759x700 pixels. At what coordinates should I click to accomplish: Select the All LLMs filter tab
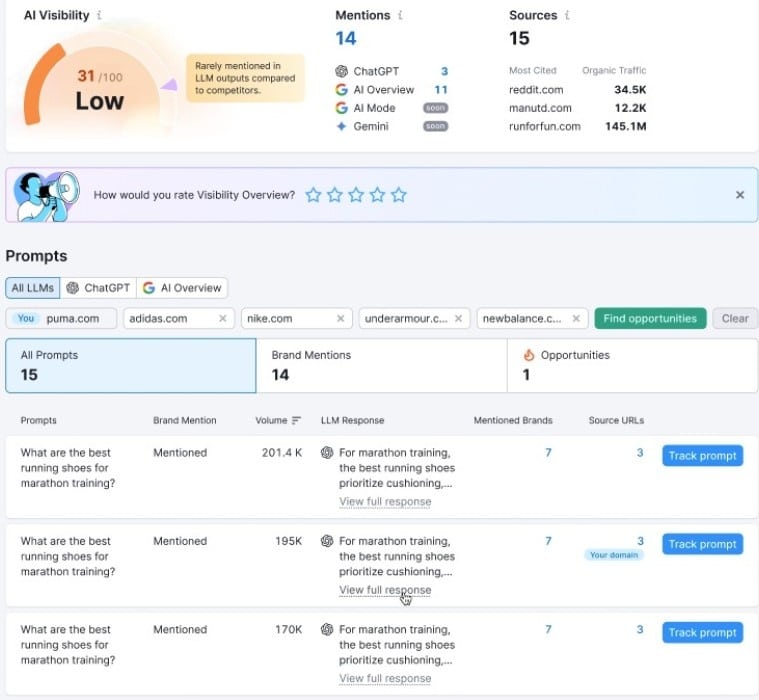(32, 288)
